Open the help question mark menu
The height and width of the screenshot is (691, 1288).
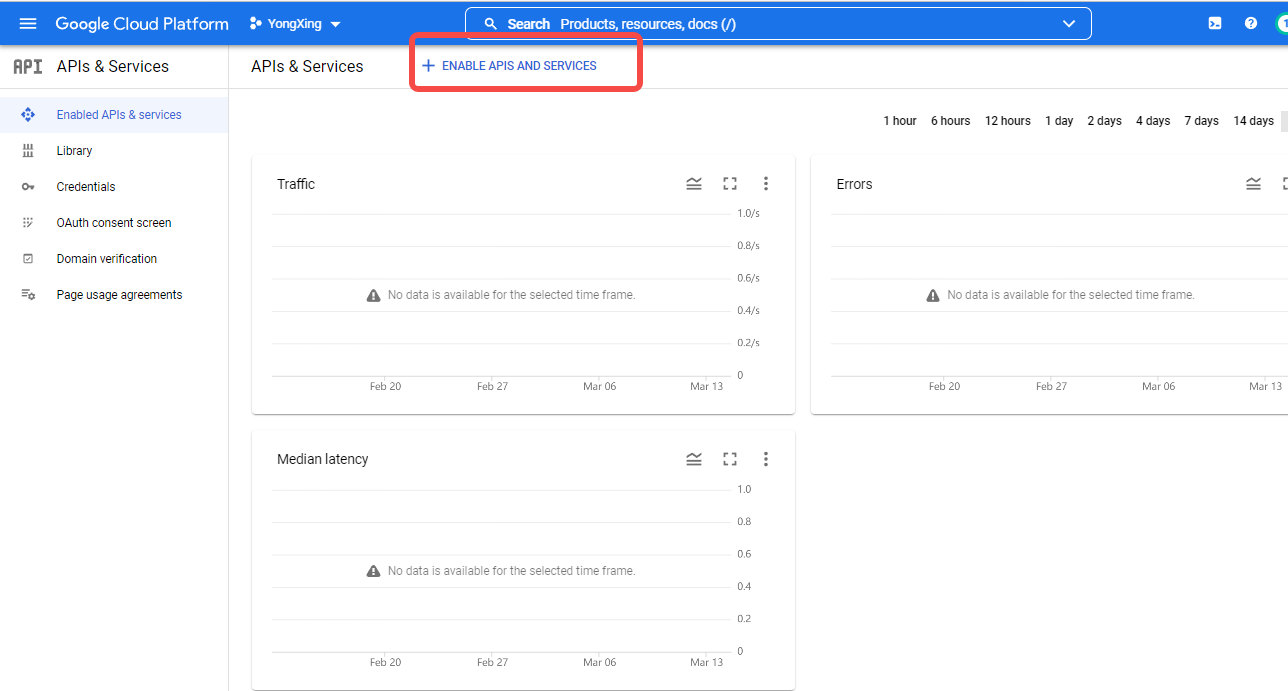1251,23
